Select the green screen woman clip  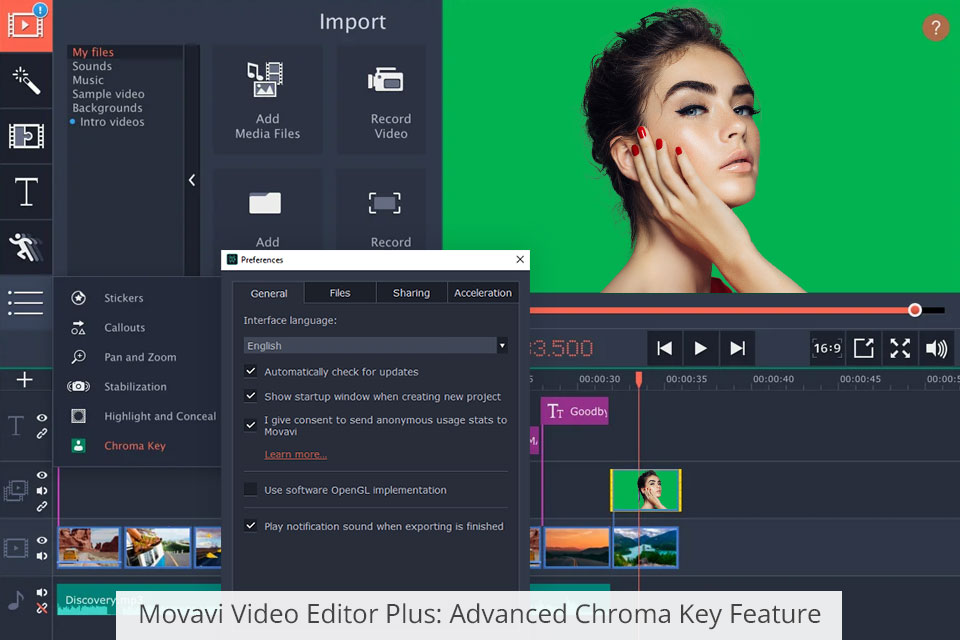[x=646, y=490]
